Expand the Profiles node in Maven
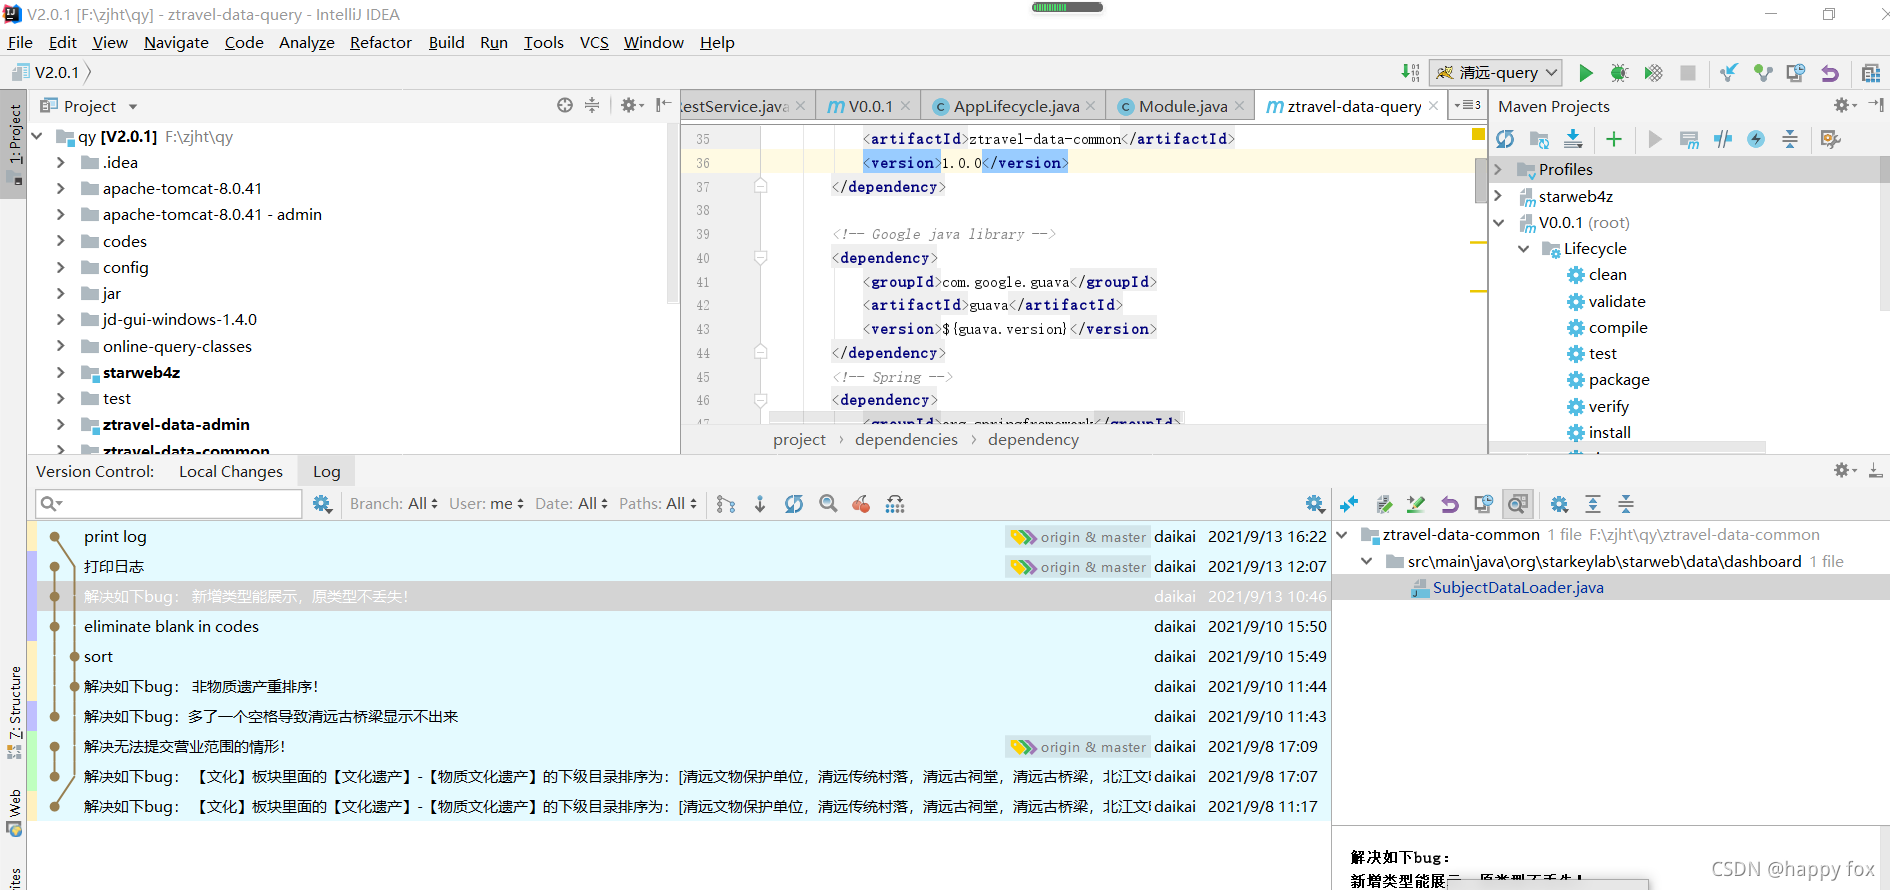This screenshot has height=890, width=1890. coord(1498,169)
